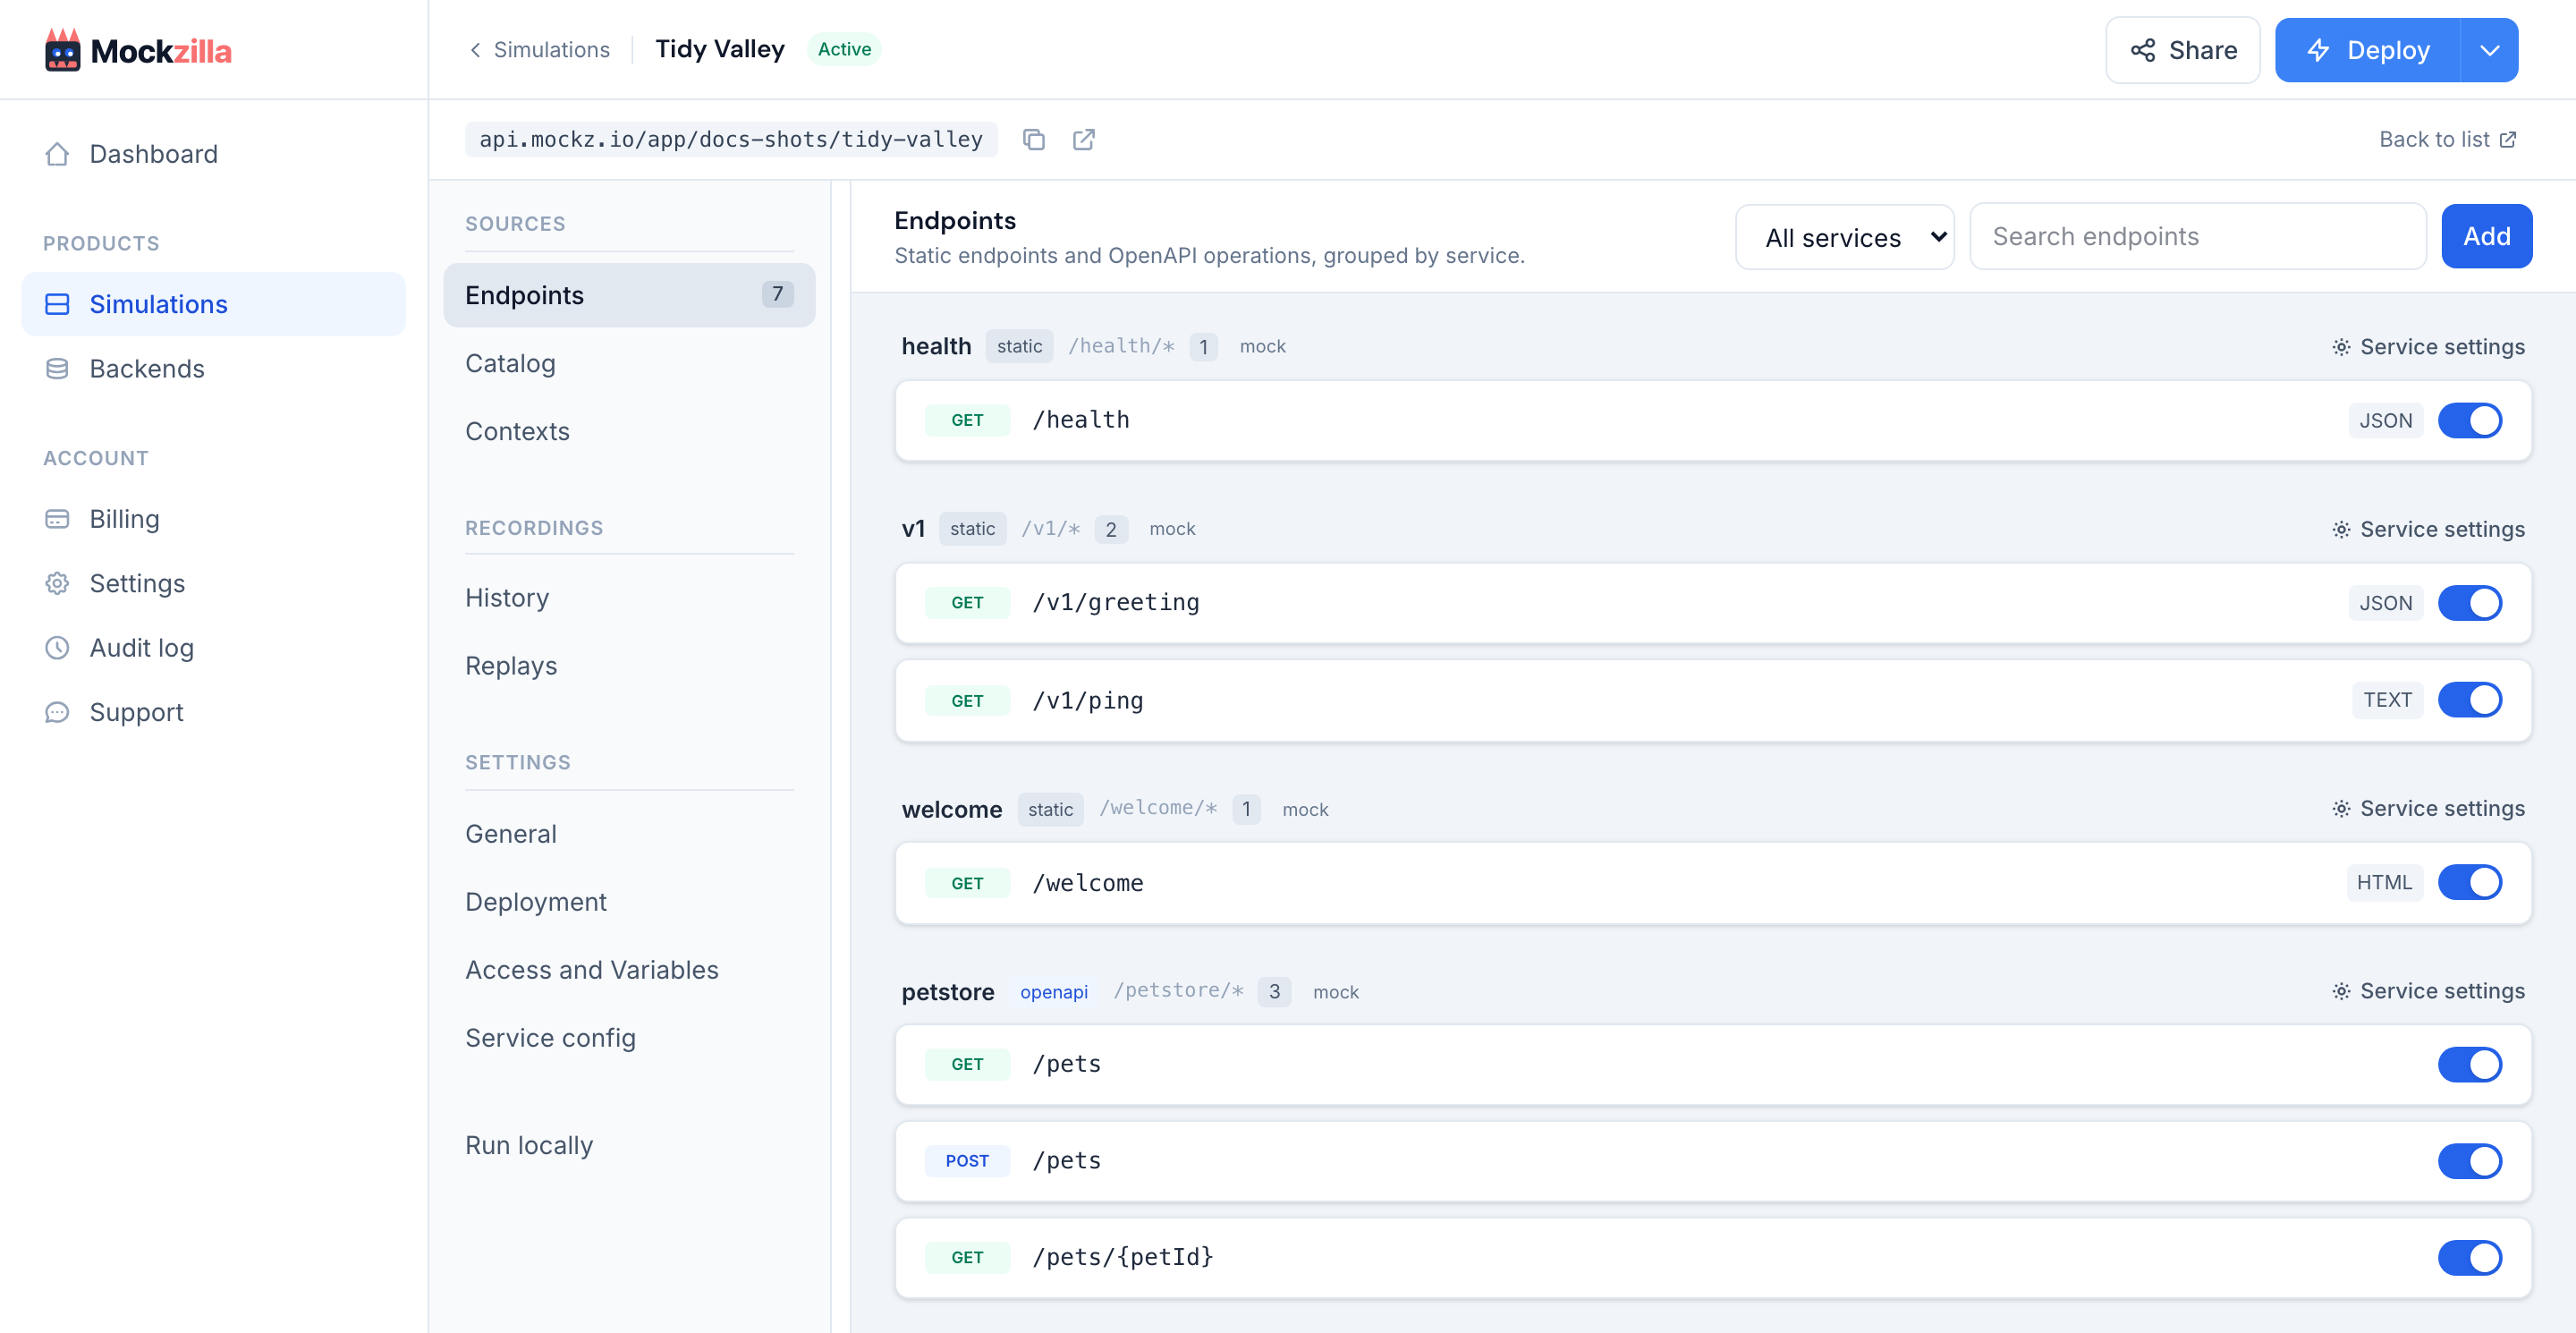Screen dimensions: 2576x1333
Task: Click the /v1/* route prefix label
Action: pyautogui.click(x=1050, y=529)
